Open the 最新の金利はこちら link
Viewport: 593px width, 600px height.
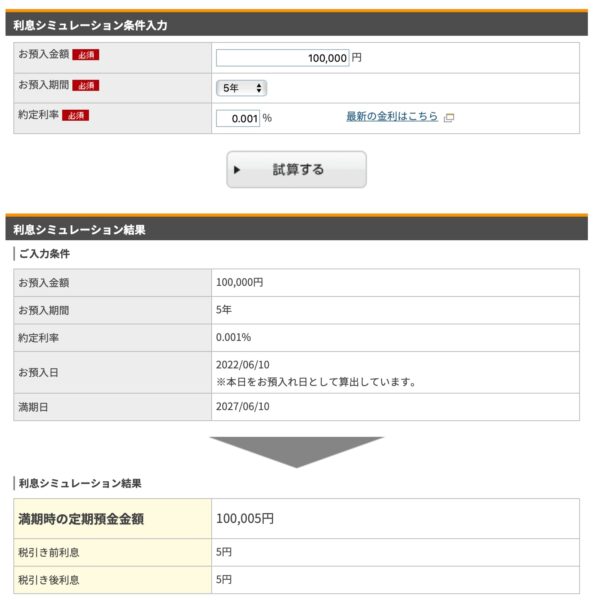click(392, 116)
